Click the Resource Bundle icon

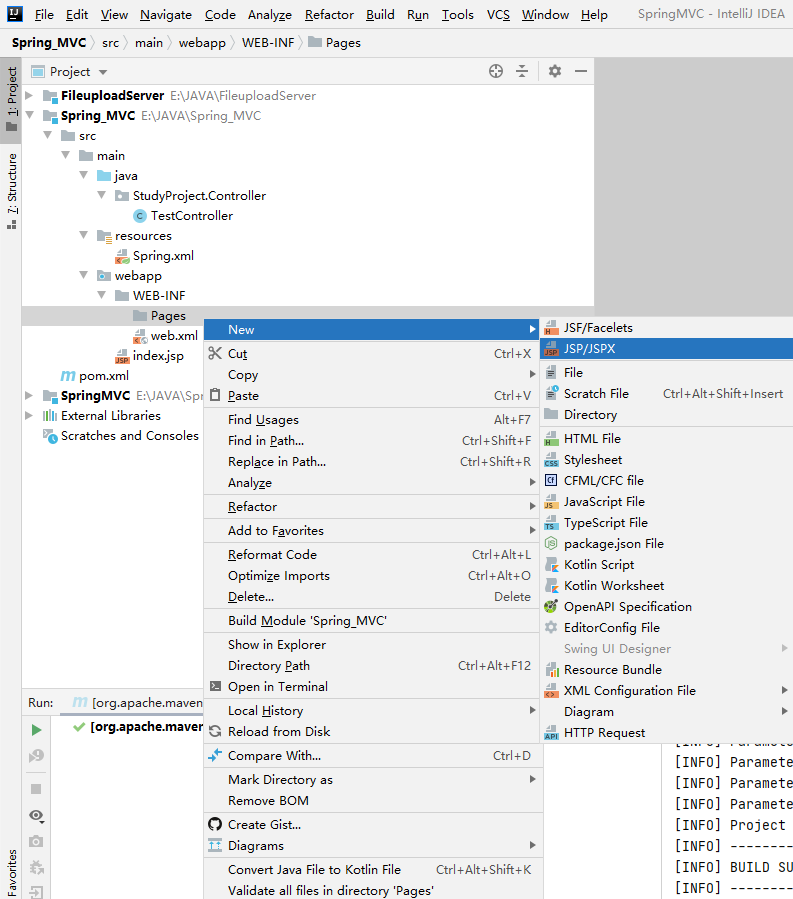[x=551, y=670]
